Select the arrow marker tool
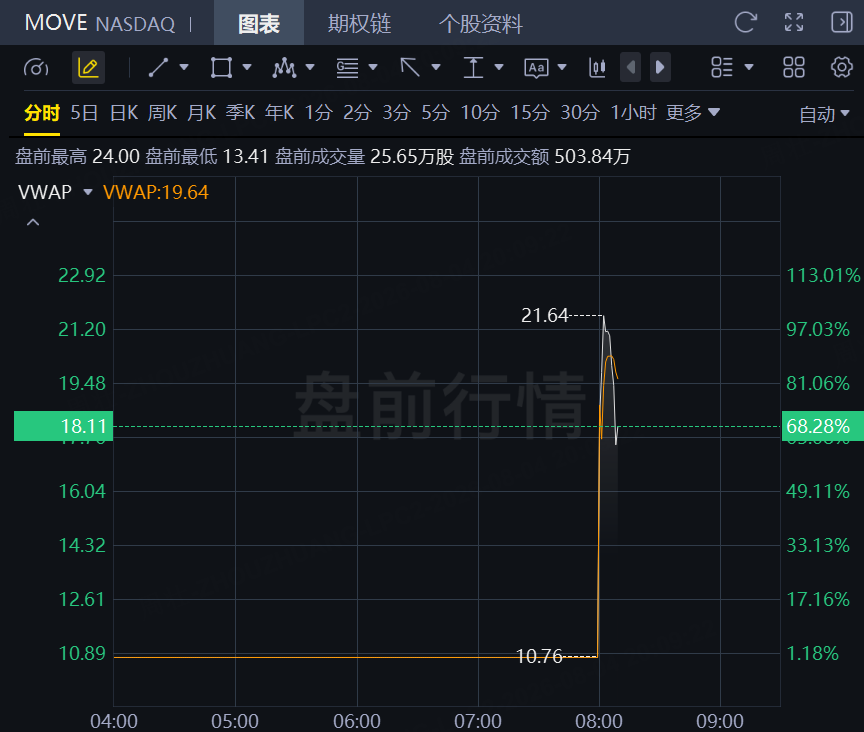Screen dimensions: 864x732 click(x=410, y=67)
